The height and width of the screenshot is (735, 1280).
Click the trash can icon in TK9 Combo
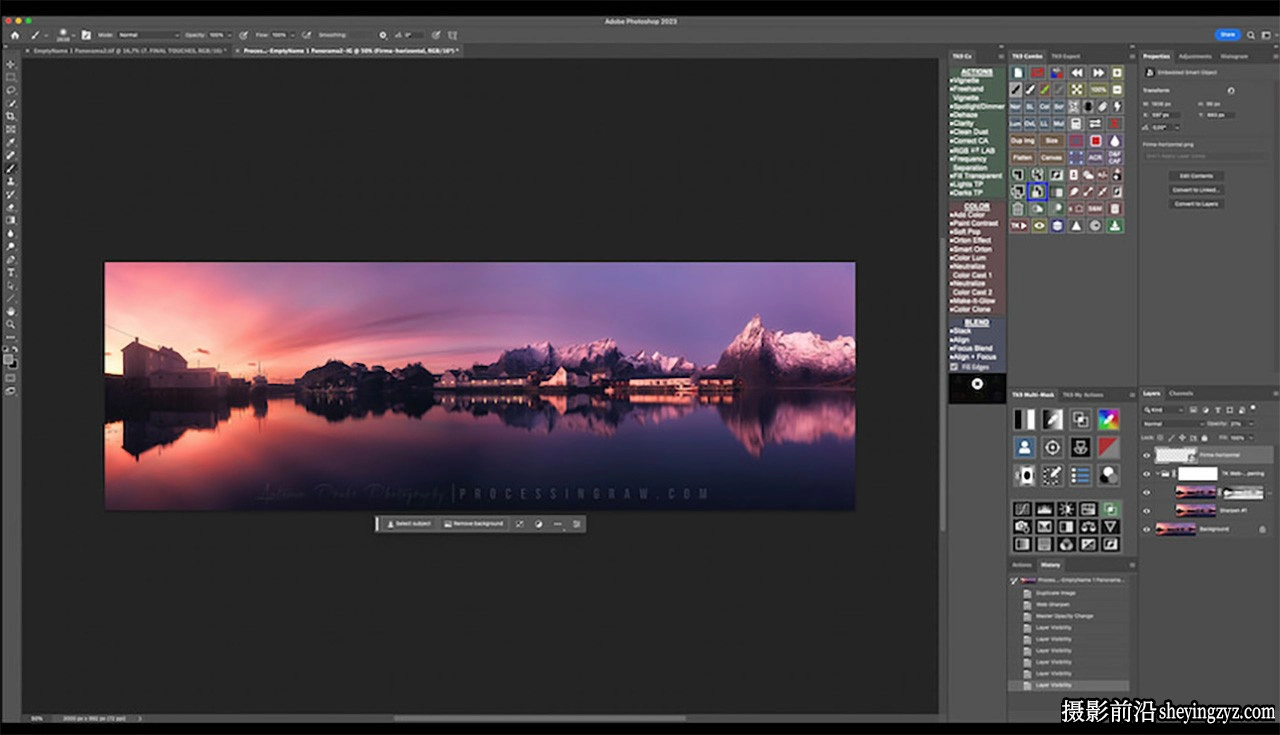[x=1018, y=209]
